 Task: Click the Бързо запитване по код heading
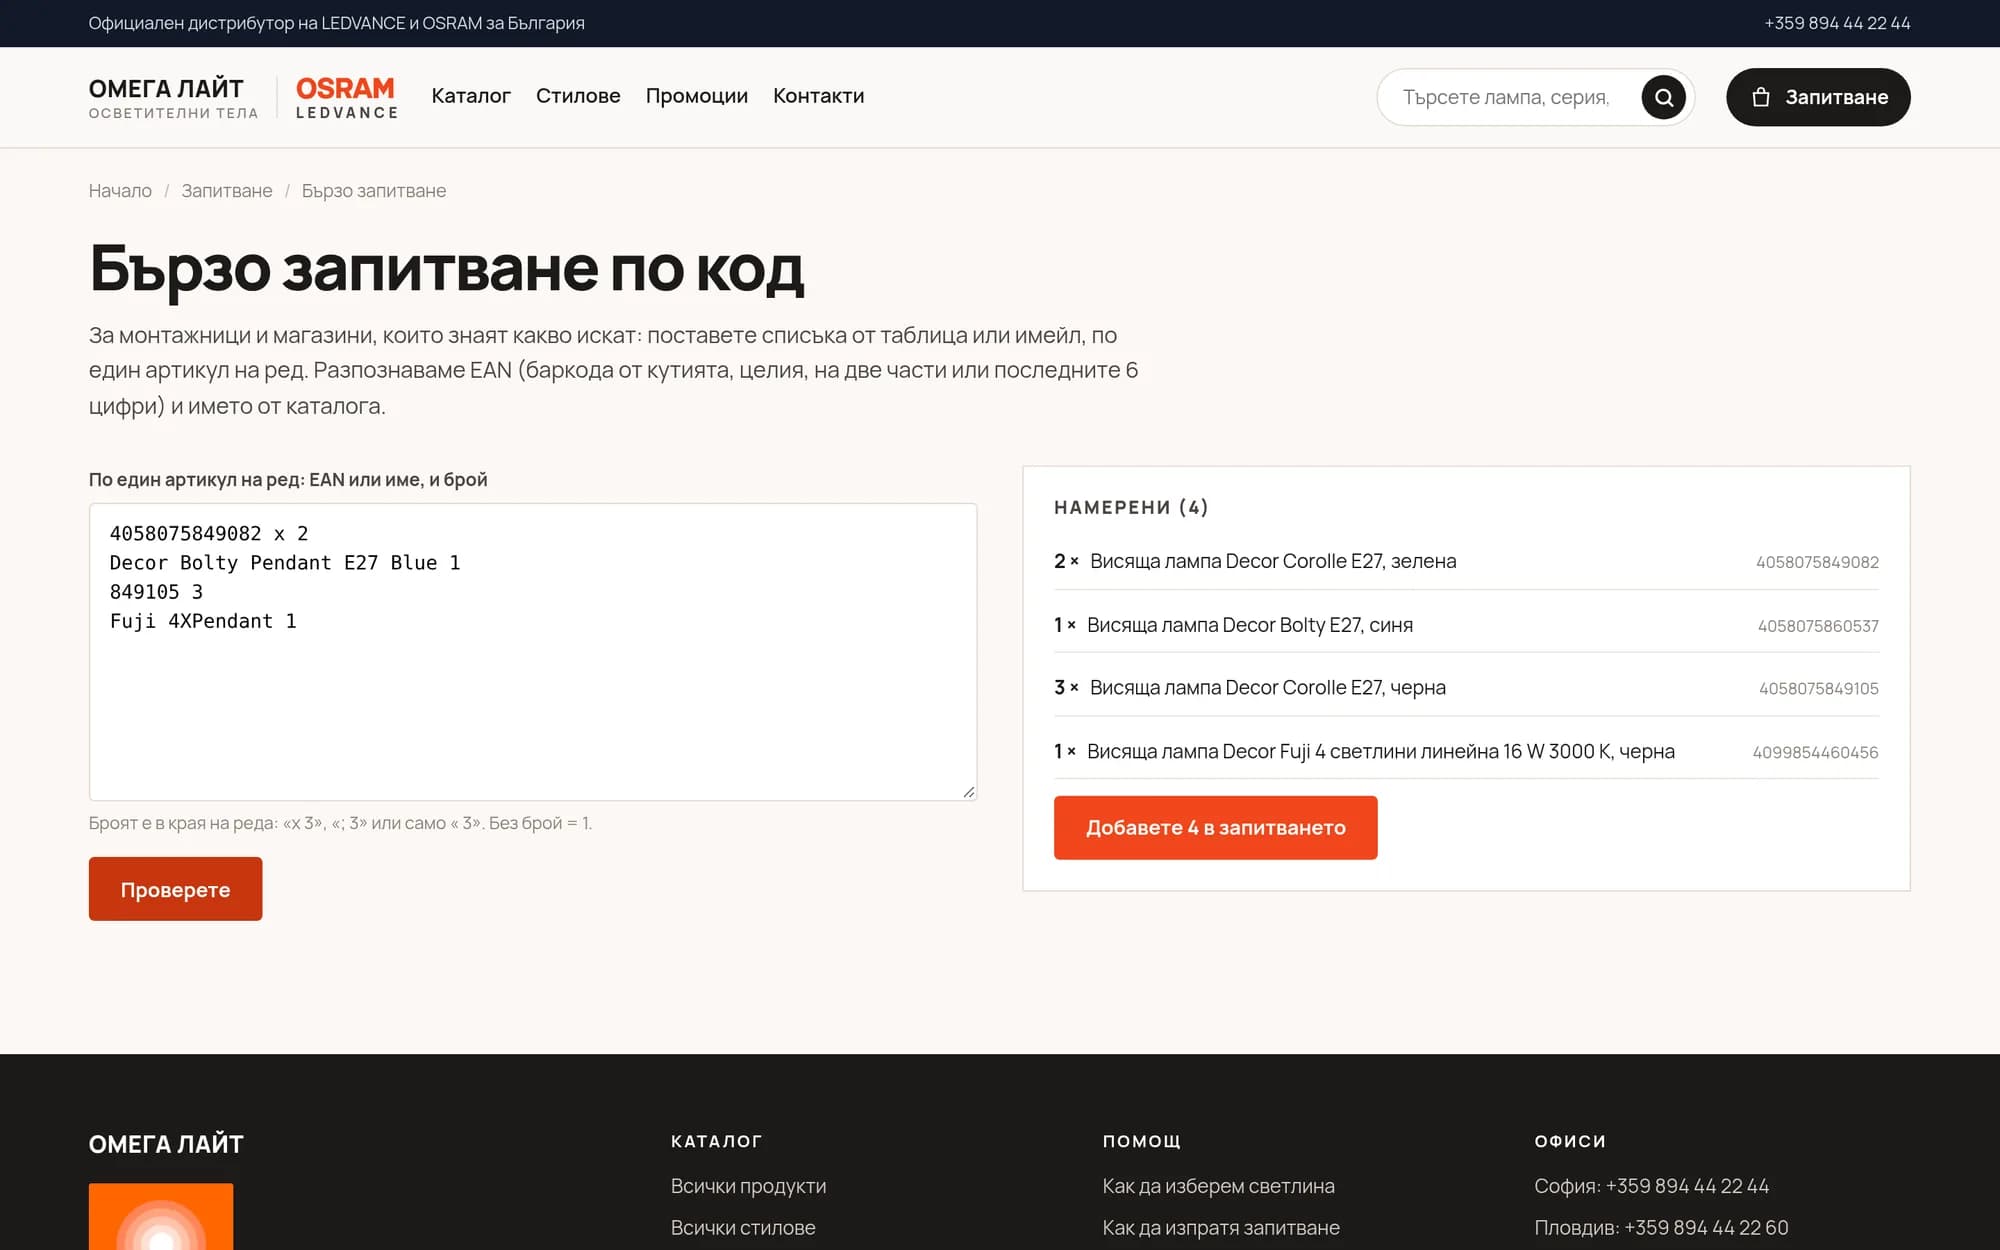[446, 268]
